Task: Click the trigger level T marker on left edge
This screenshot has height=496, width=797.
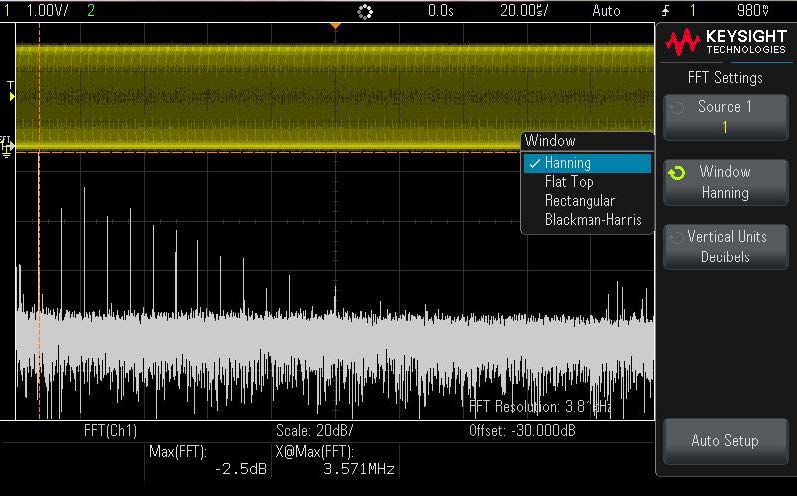Action: (10, 92)
